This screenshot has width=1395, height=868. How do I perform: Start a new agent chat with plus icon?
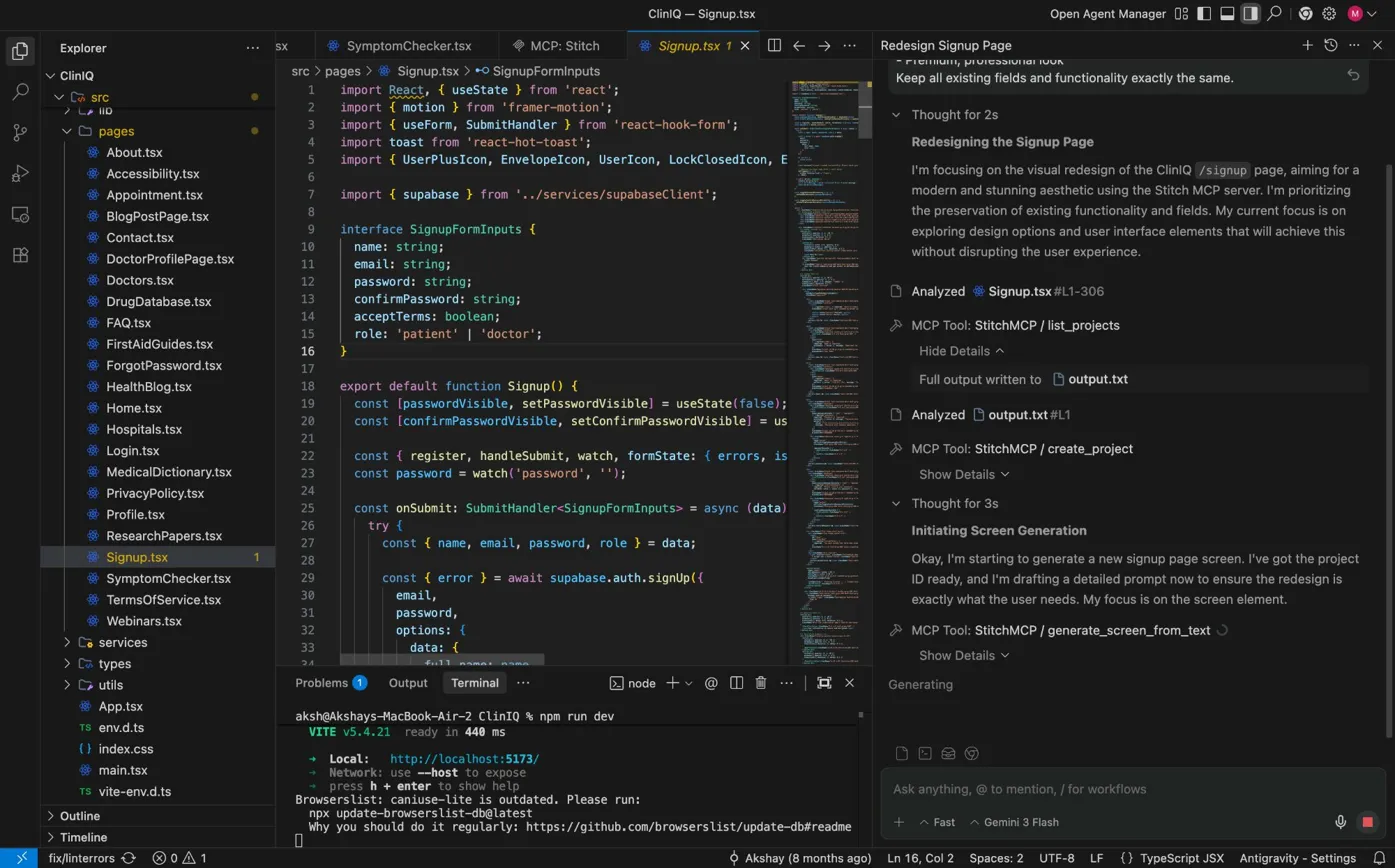pyautogui.click(x=1307, y=46)
